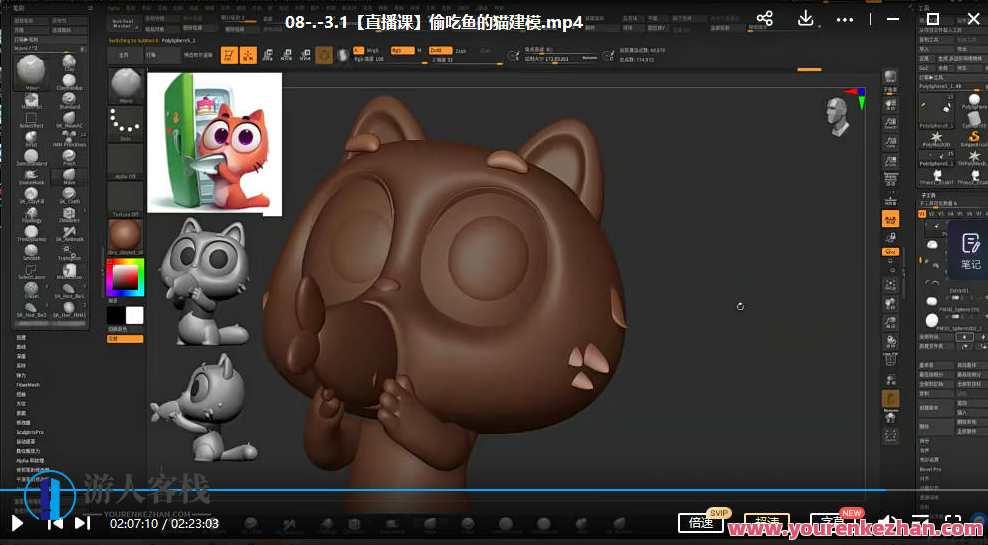The height and width of the screenshot is (545, 988).
Task: Select the SnakeHook brush
Action: coord(31,176)
